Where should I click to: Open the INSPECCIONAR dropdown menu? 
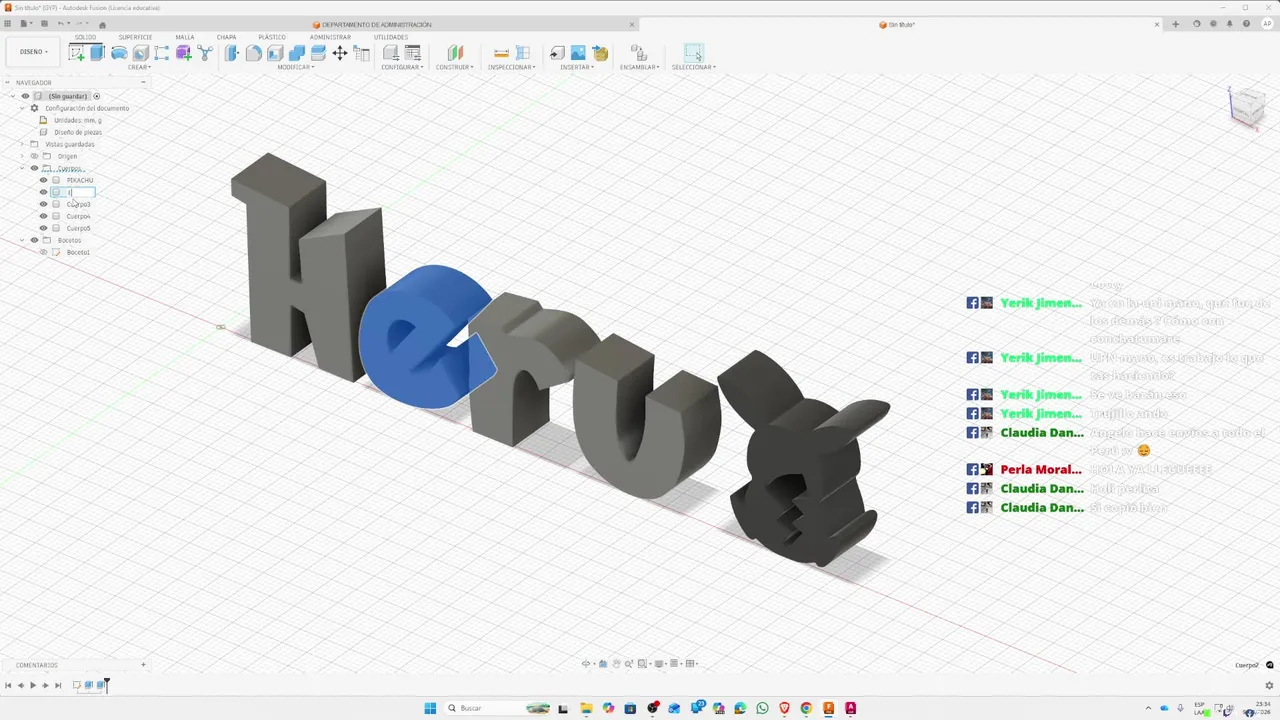pyautogui.click(x=512, y=67)
